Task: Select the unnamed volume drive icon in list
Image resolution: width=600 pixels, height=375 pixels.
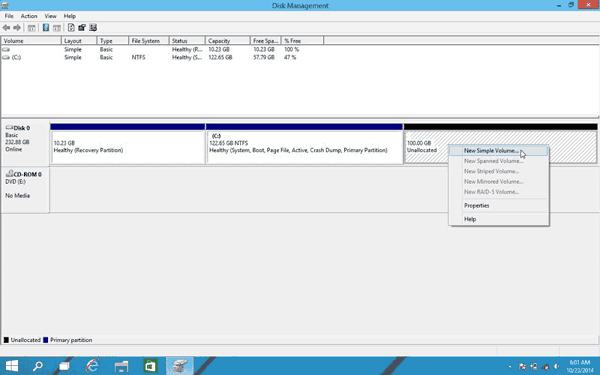Action: (x=6, y=49)
